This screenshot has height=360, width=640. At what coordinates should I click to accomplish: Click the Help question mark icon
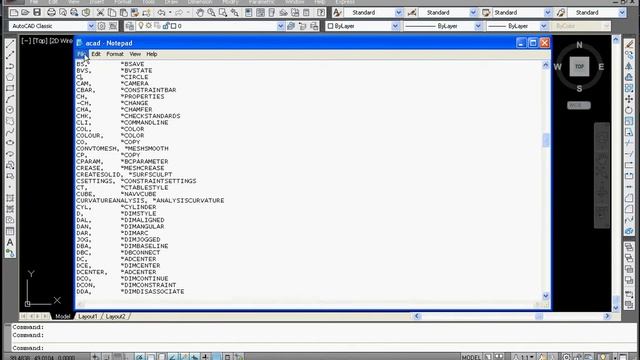click(x=321, y=13)
